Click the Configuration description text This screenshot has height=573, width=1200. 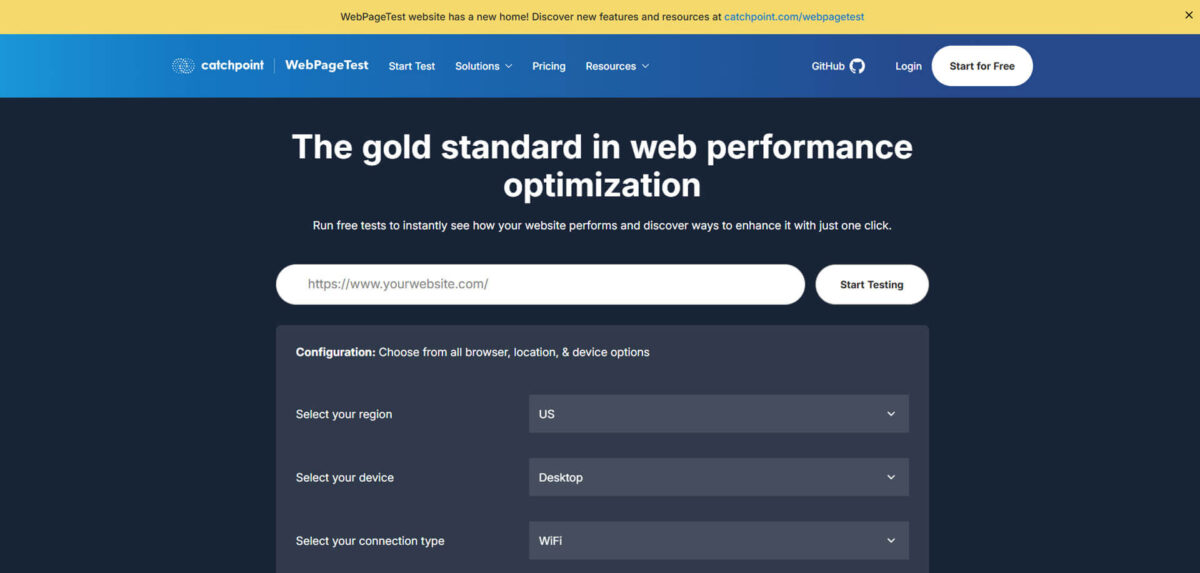pos(473,352)
